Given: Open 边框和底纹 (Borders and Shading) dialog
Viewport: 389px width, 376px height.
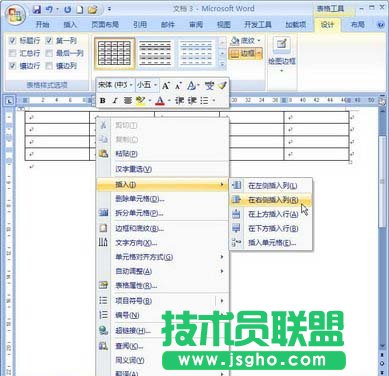Looking at the screenshot, I should 162,228.
